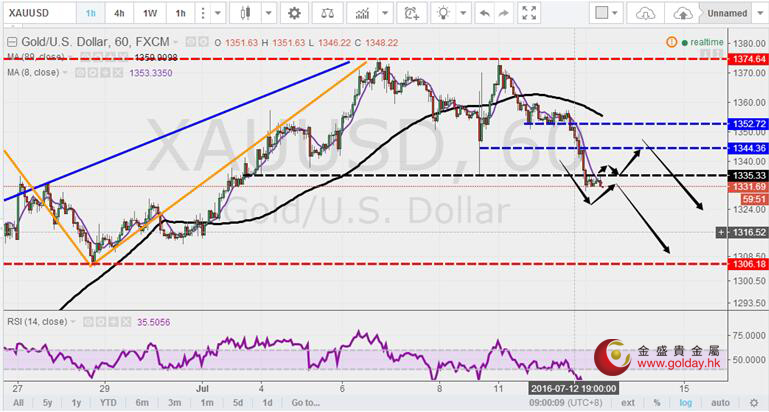
Task: Load chart layout from cloud icon
Action: [x=645, y=13]
